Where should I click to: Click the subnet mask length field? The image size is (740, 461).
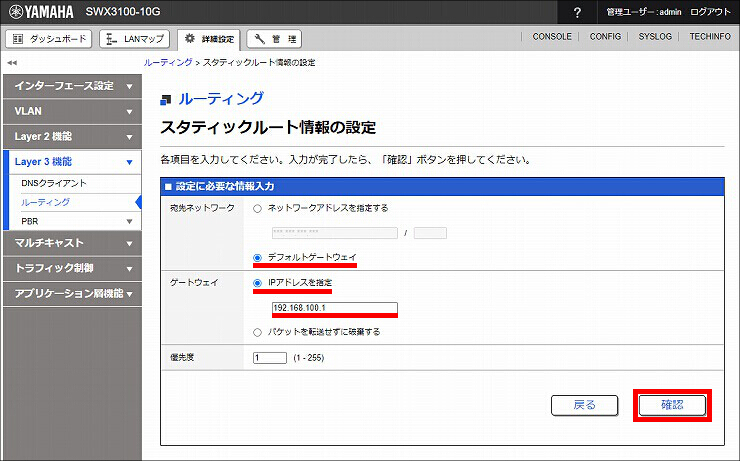(430, 233)
